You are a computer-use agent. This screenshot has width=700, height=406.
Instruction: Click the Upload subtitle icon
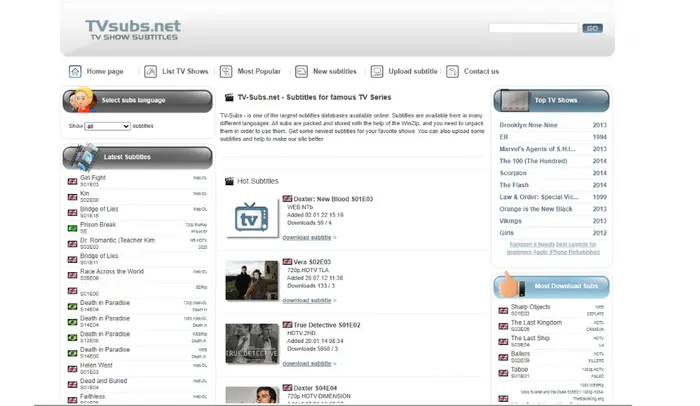click(x=377, y=71)
